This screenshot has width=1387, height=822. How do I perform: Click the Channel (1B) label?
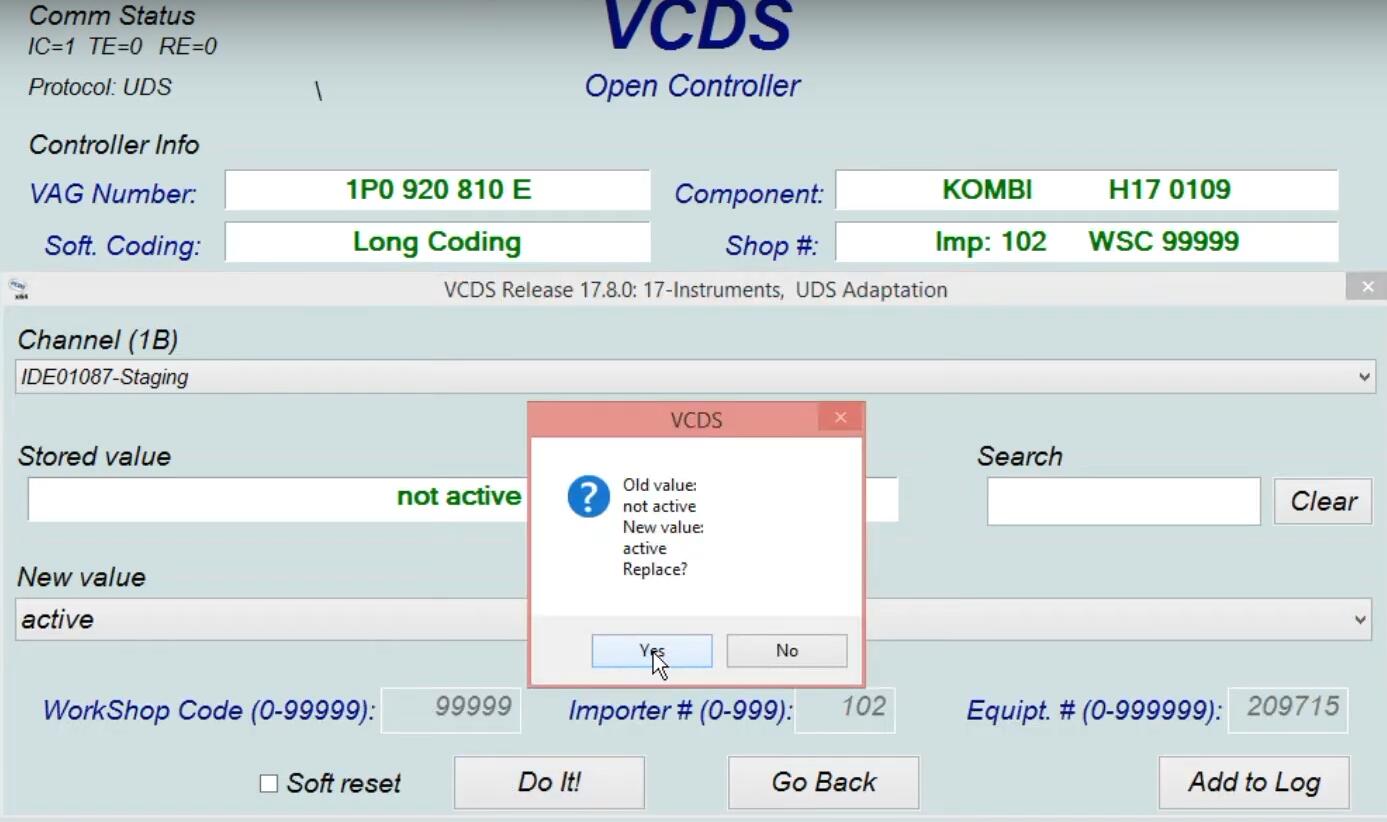[x=98, y=340]
